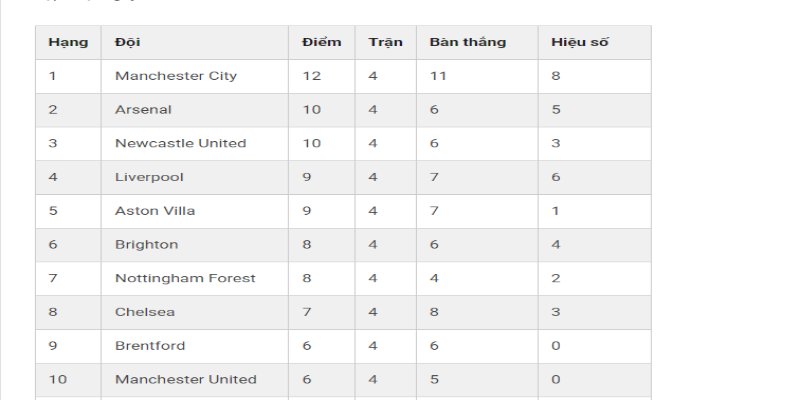Click the Trận column header
Image resolution: width=800 pixels, height=400 pixels.
pyautogui.click(x=385, y=42)
